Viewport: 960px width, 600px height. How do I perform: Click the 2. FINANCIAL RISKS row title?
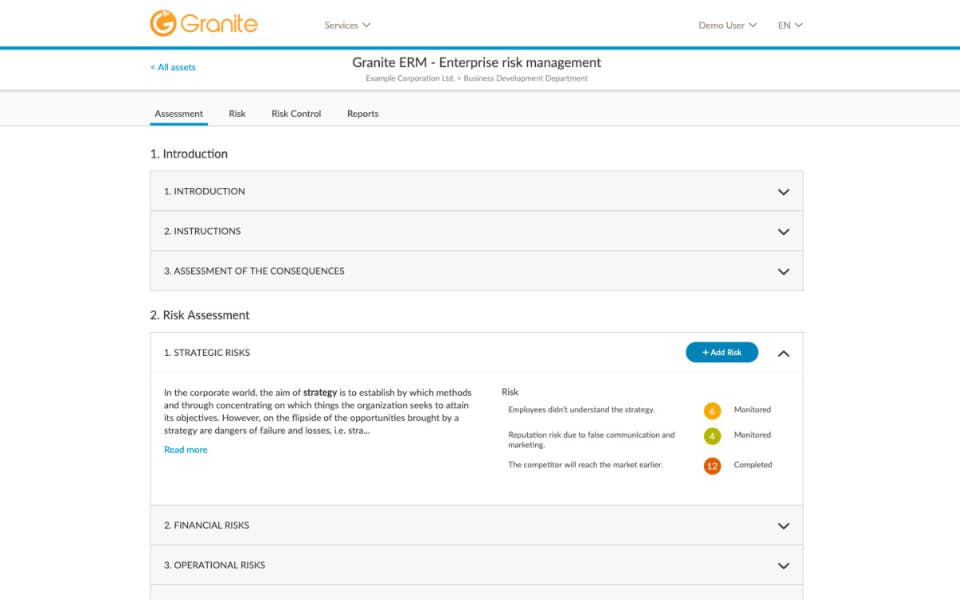click(x=206, y=525)
